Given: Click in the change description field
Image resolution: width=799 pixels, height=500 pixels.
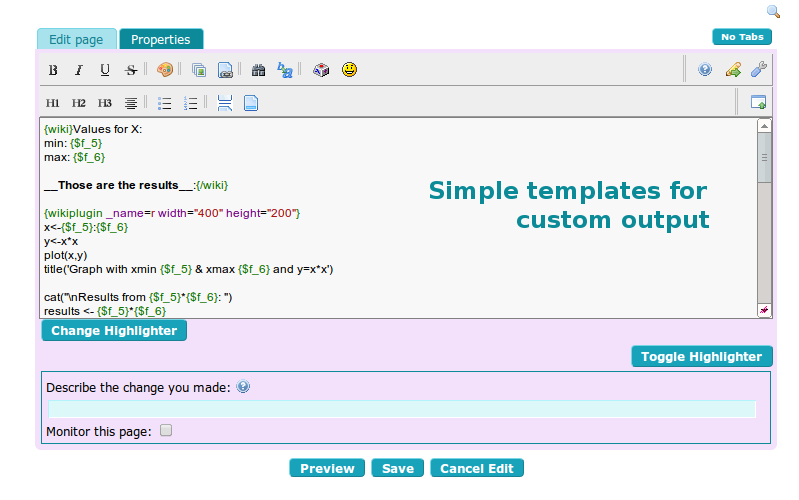Looking at the screenshot, I should 402,408.
